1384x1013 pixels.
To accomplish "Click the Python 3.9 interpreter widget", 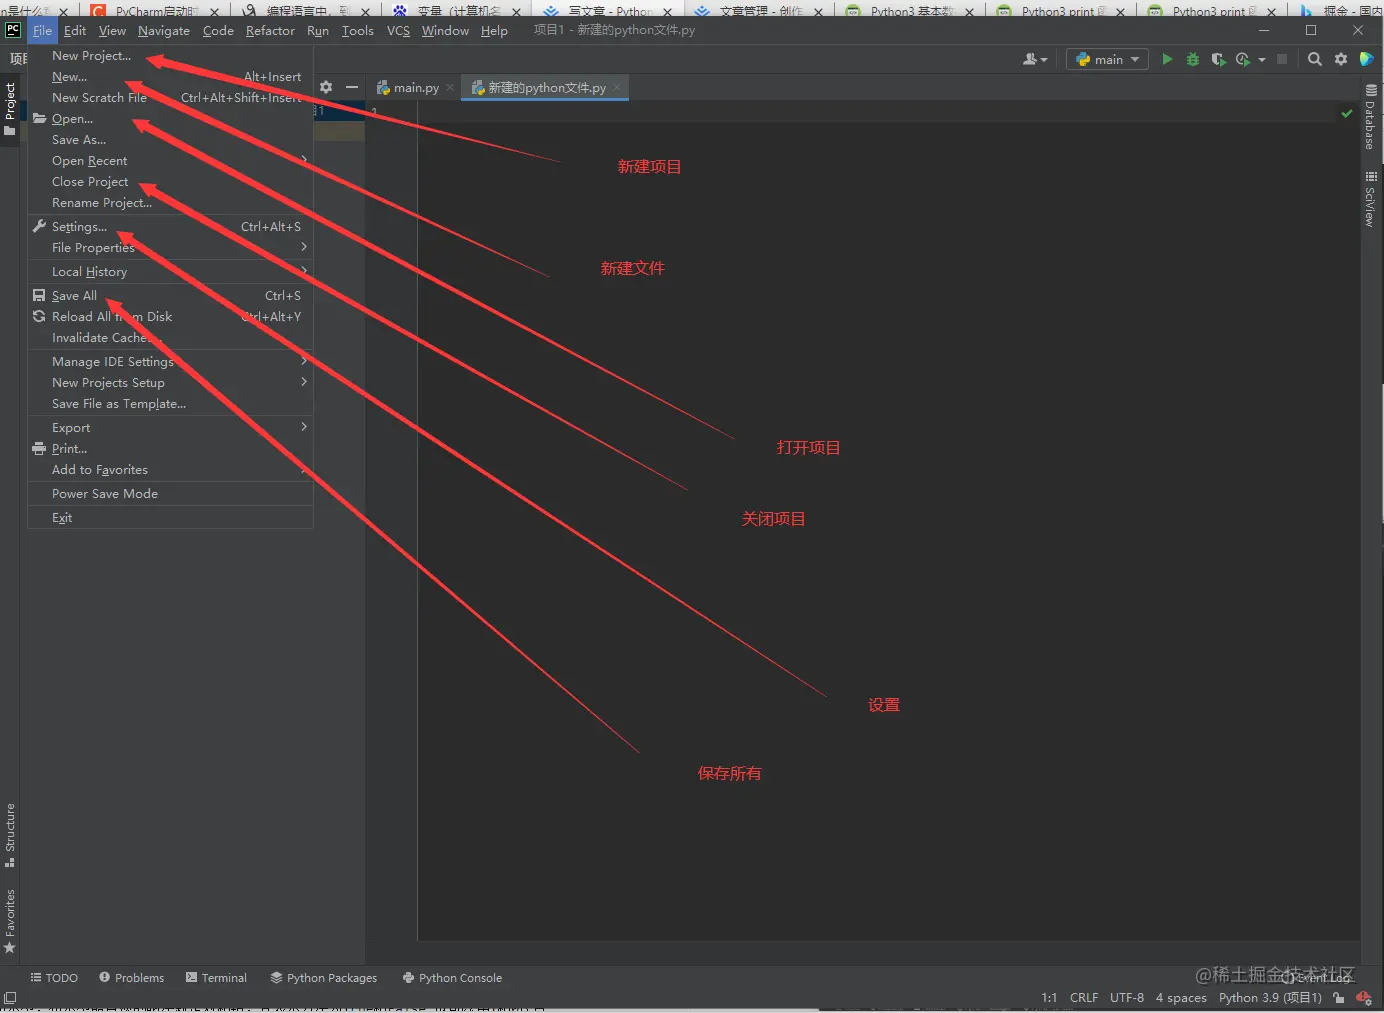I will [x=1270, y=997].
